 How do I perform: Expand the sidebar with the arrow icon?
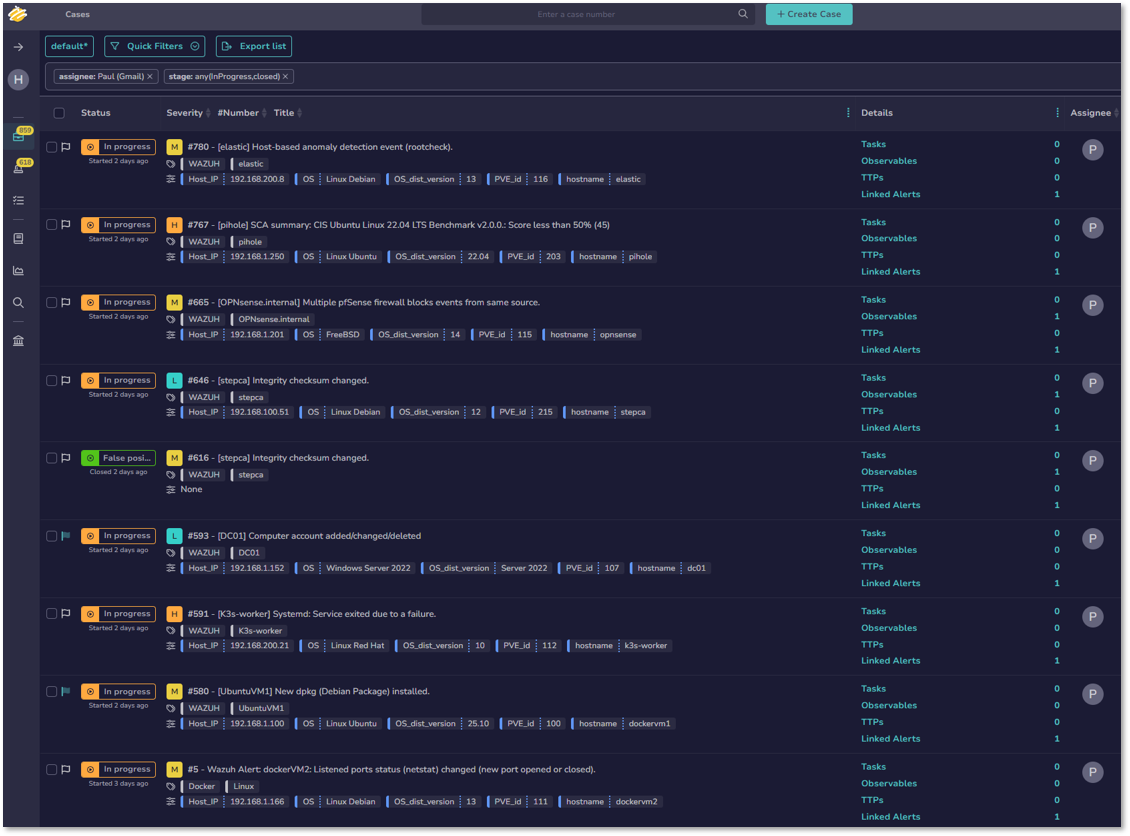click(18, 46)
